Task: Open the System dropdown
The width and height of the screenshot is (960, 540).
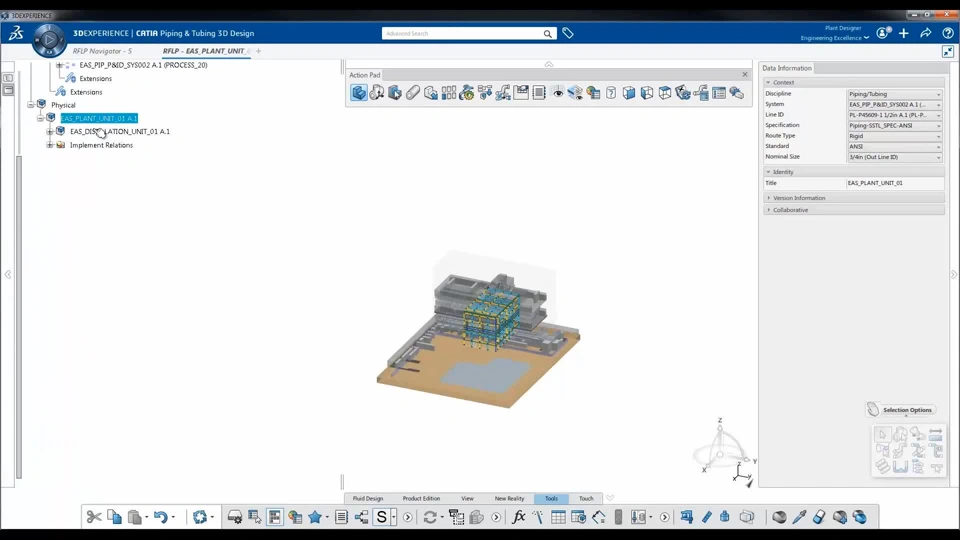Action: point(894,105)
